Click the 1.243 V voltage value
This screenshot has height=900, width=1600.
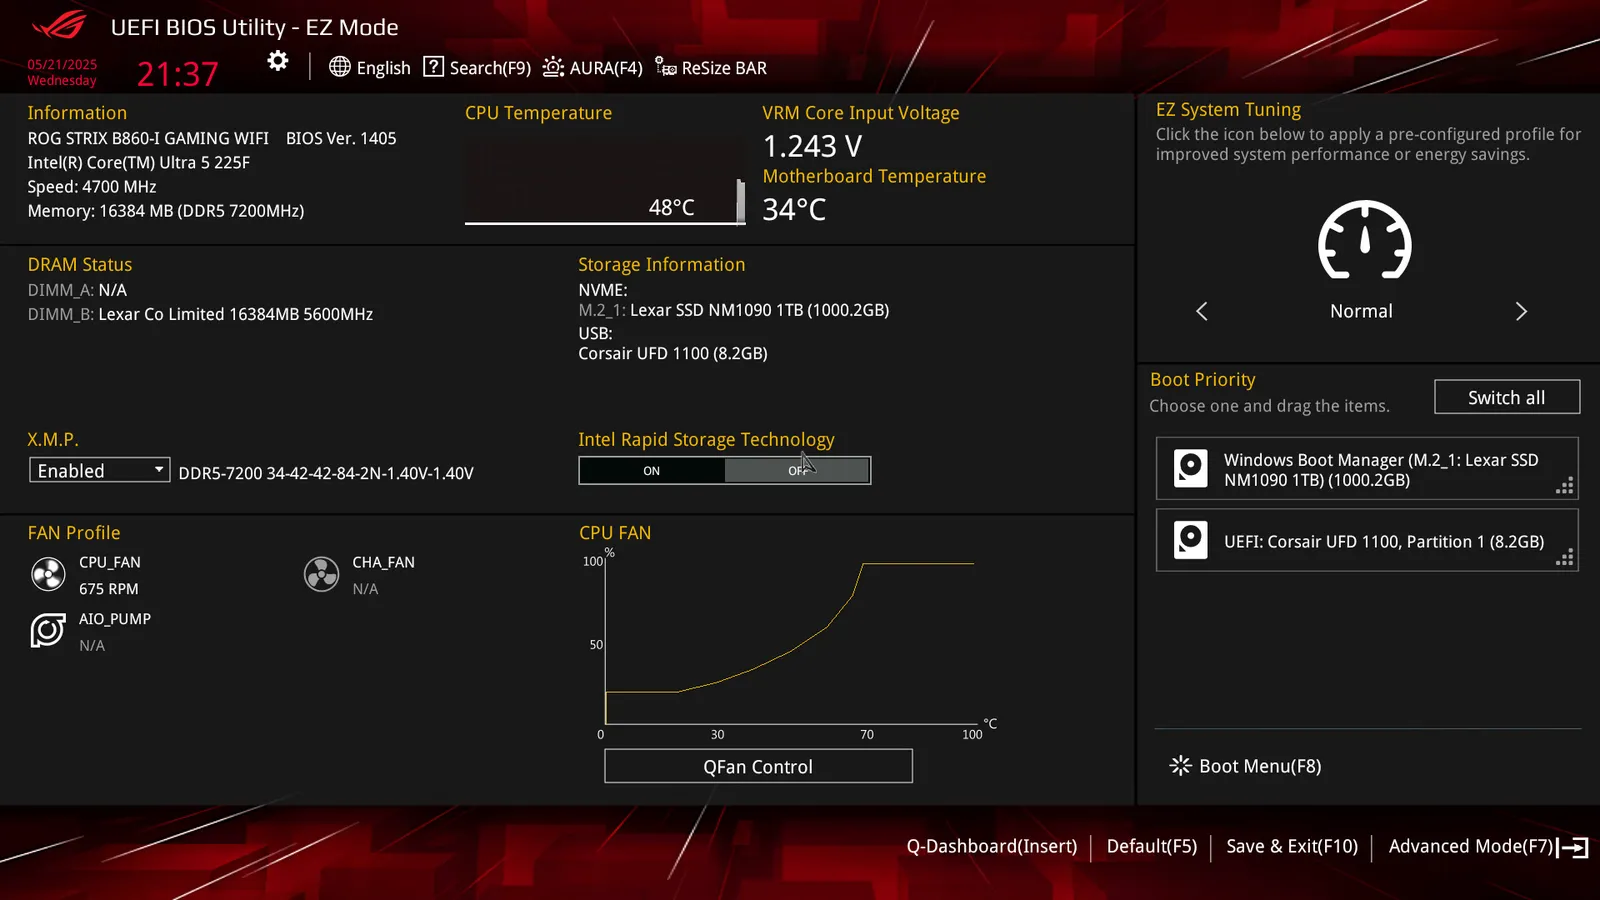click(812, 146)
